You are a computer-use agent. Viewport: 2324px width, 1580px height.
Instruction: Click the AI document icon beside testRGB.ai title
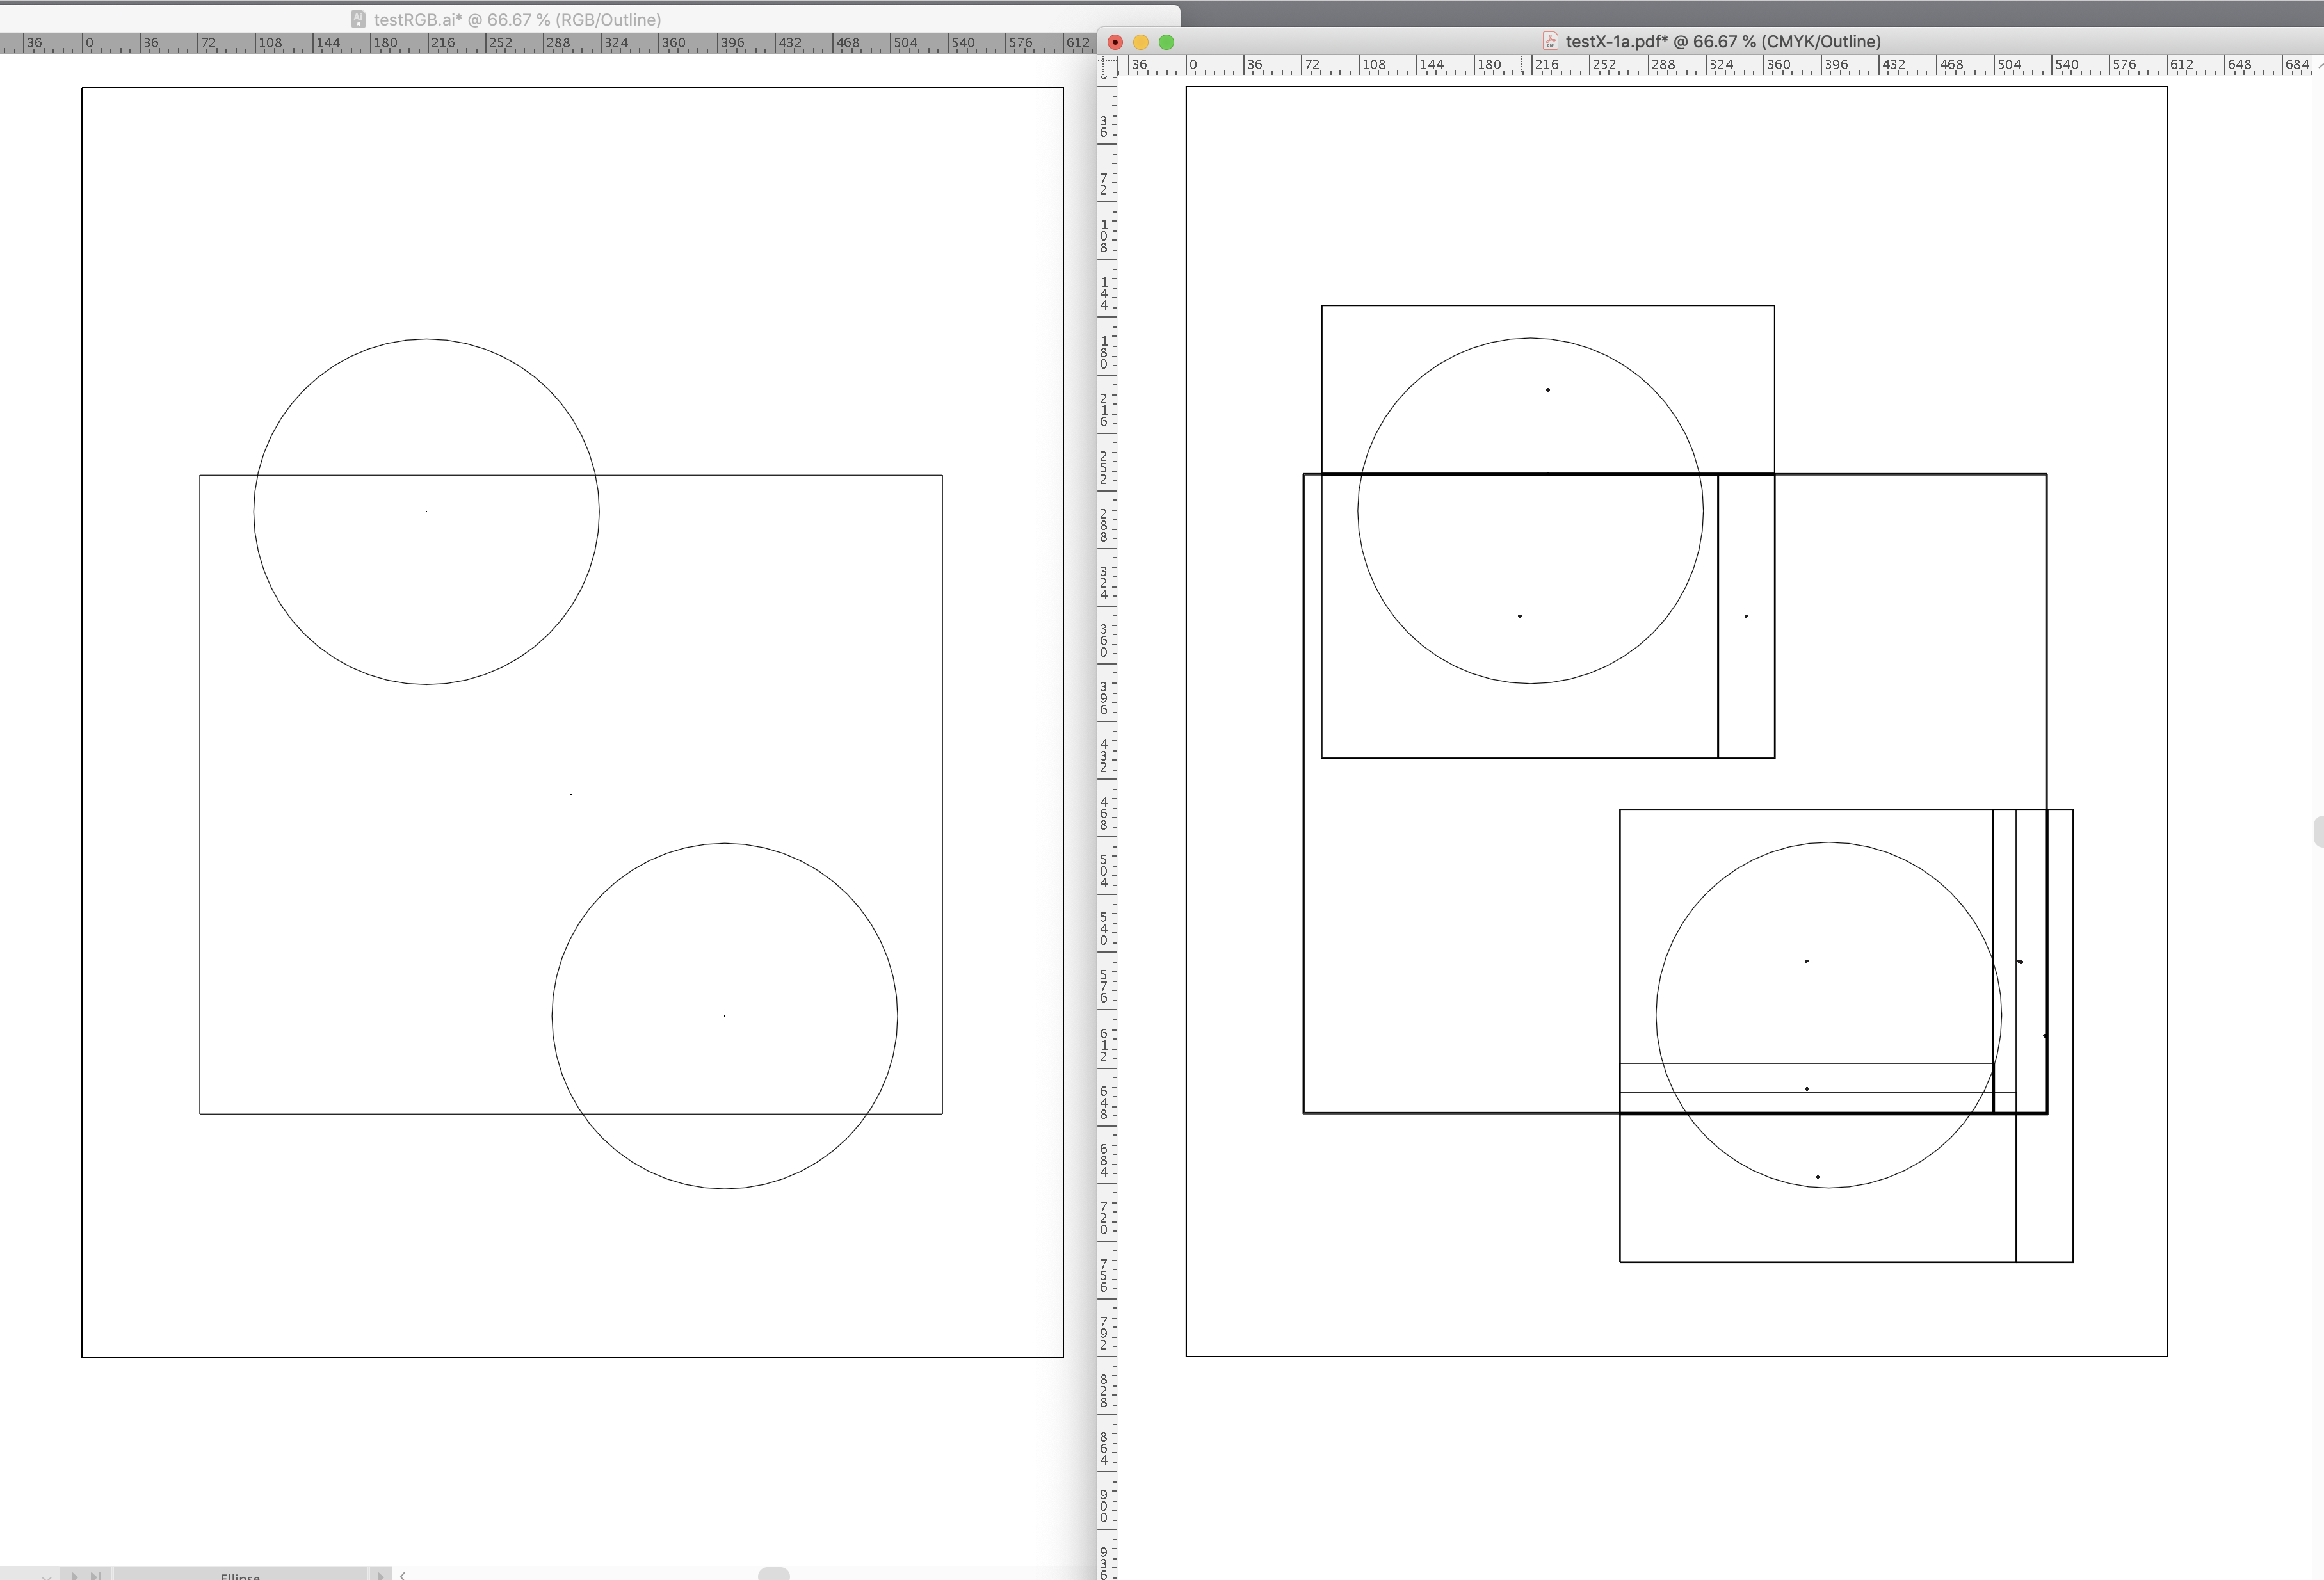pyautogui.click(x=358, y=19)
